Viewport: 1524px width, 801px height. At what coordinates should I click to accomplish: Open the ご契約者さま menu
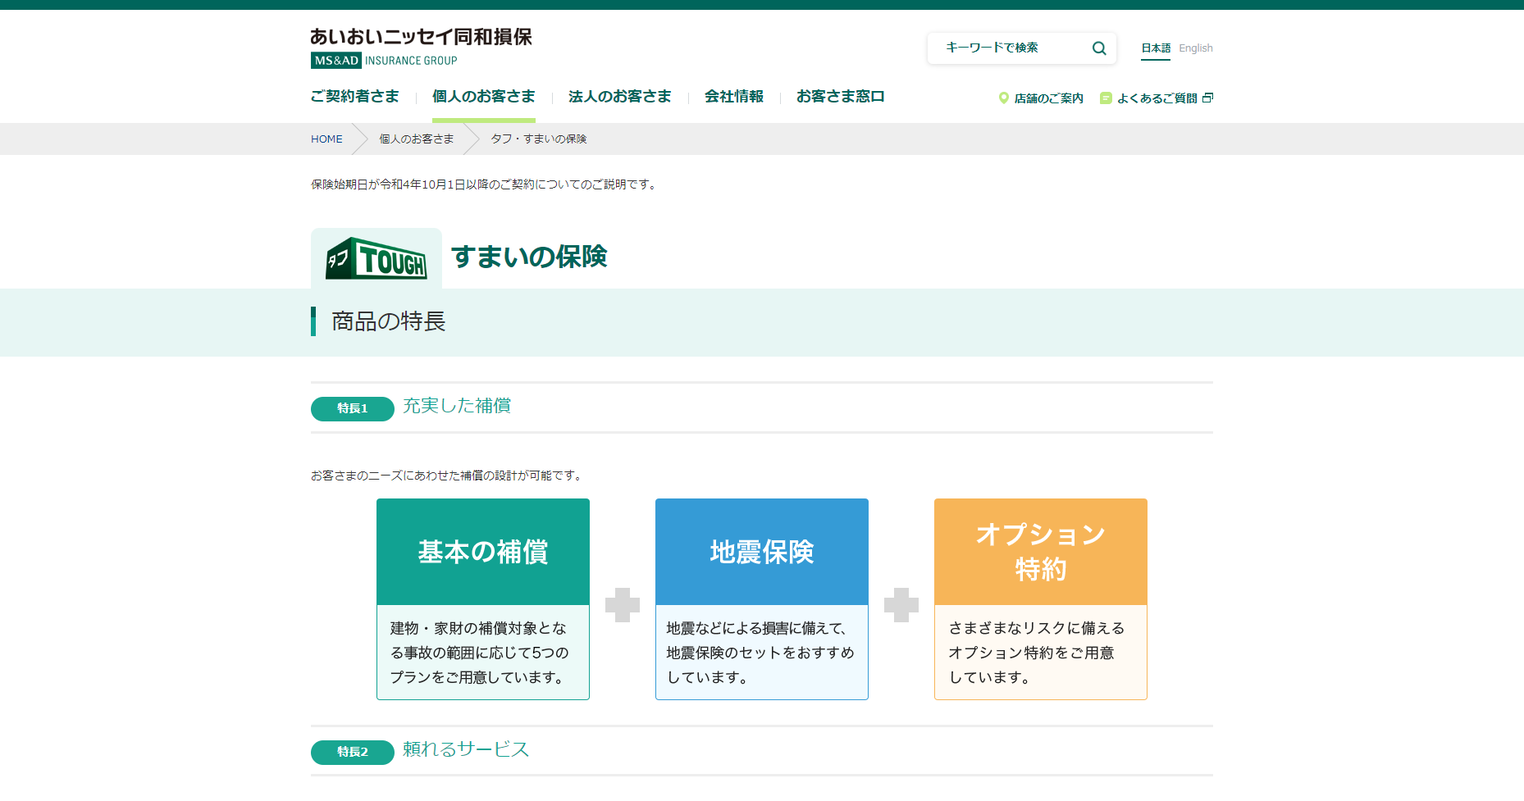[355, 97]
